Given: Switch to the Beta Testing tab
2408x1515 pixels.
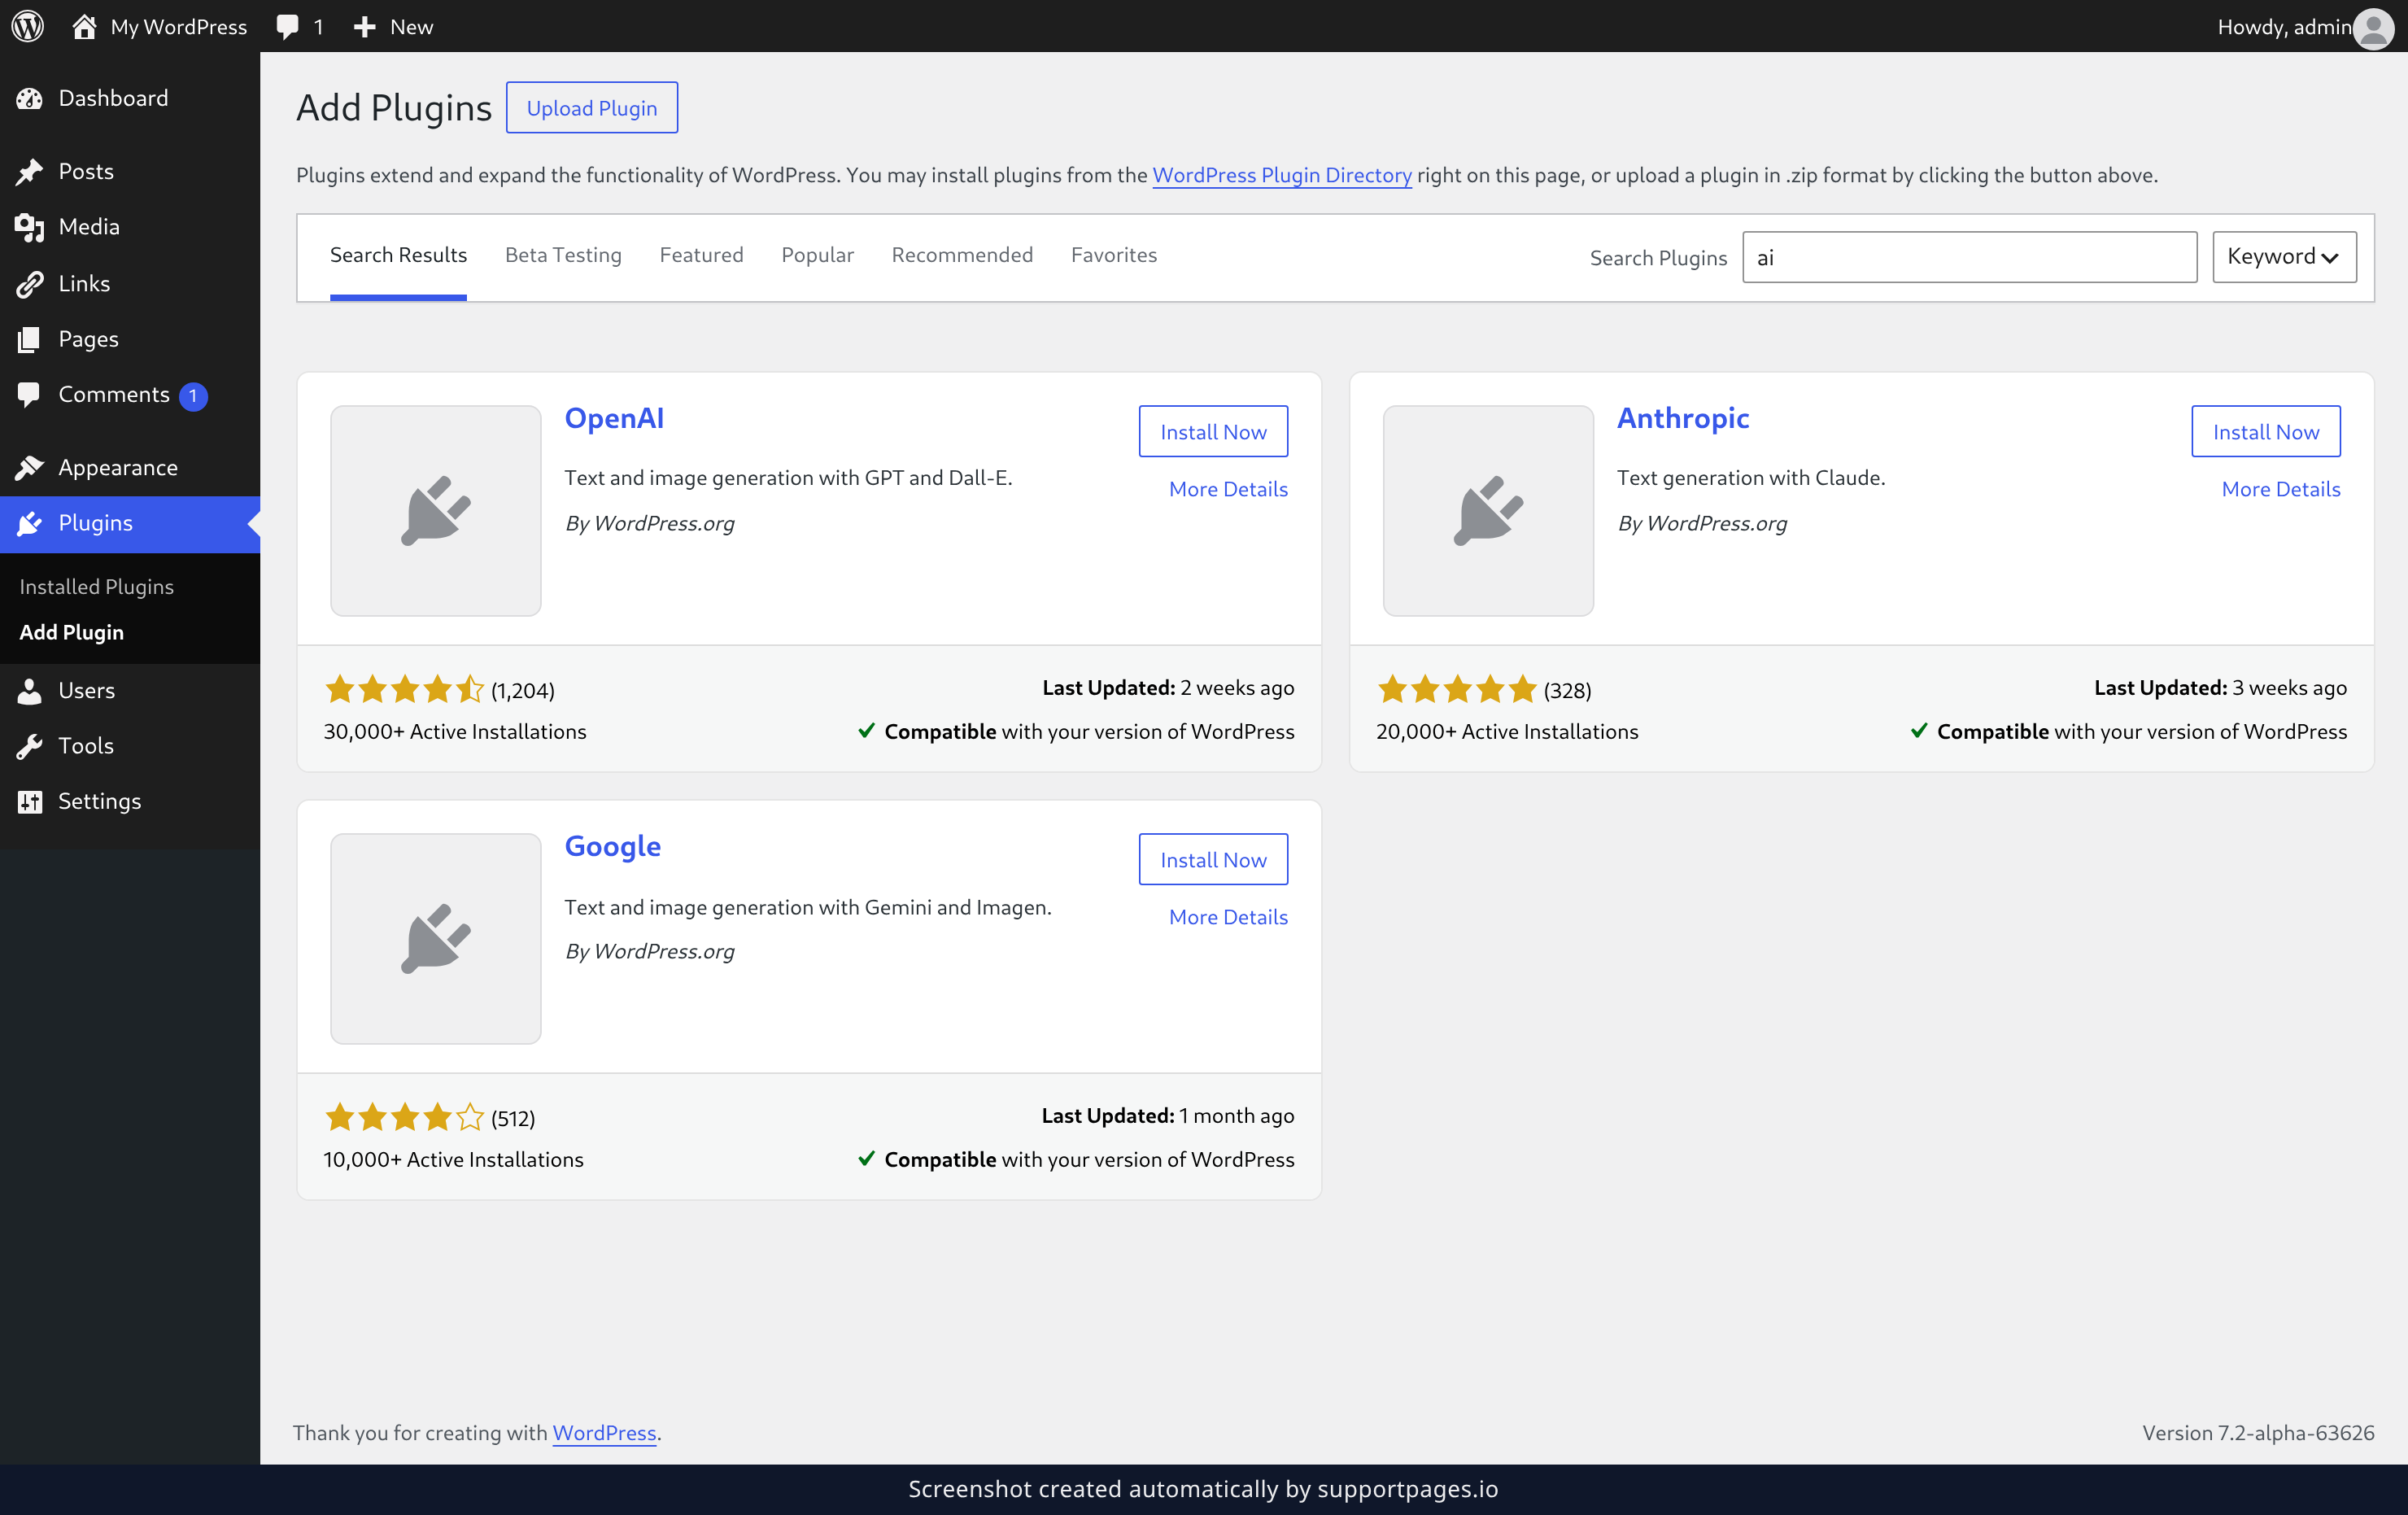Looking at the screenshot, I should tap(563, 255).
